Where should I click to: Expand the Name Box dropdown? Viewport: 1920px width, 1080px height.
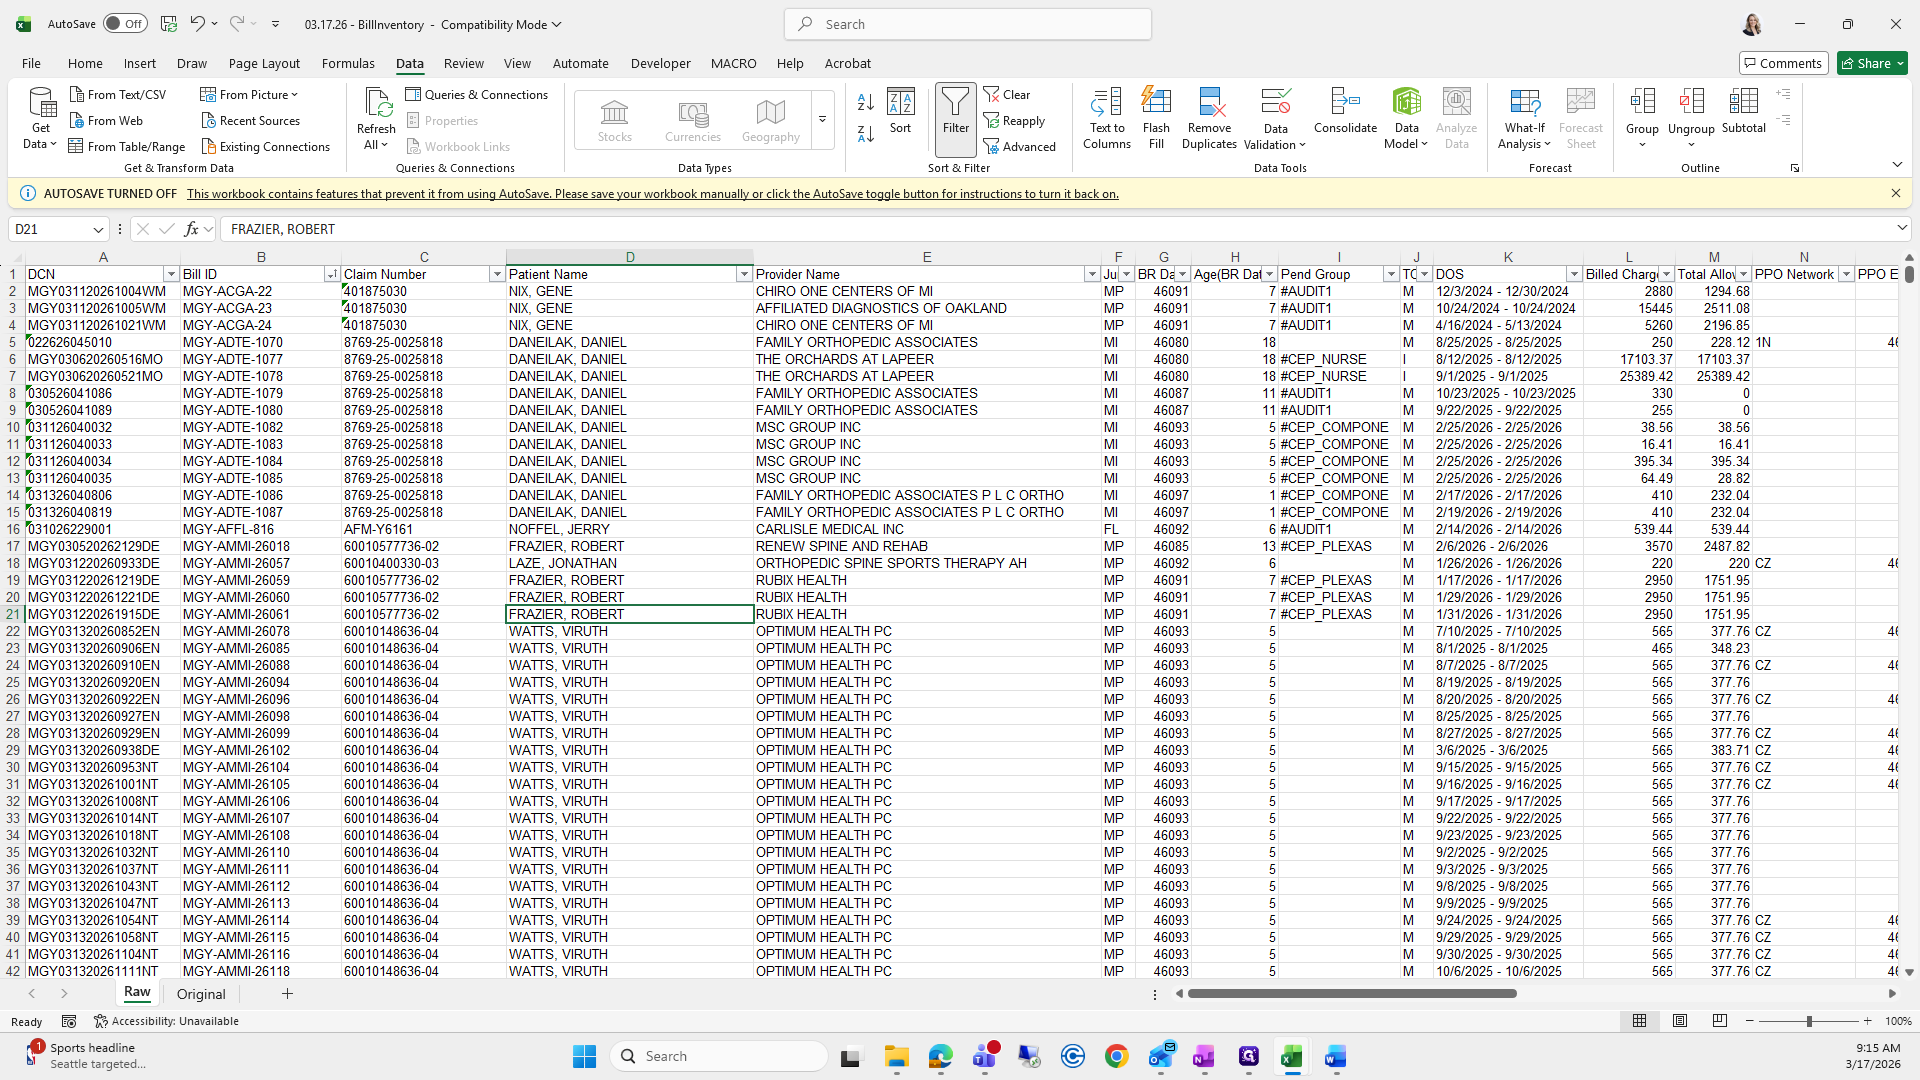pyautogui.click(x=98, y=229)
